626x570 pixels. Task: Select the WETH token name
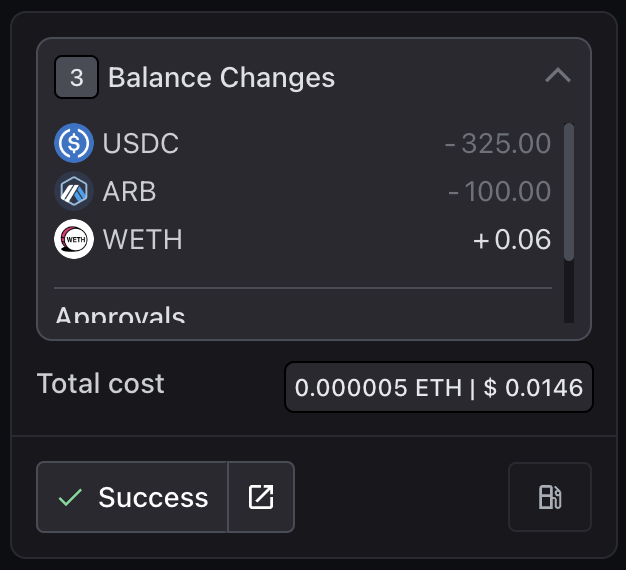pyautogui.click(x=142, y=240)
